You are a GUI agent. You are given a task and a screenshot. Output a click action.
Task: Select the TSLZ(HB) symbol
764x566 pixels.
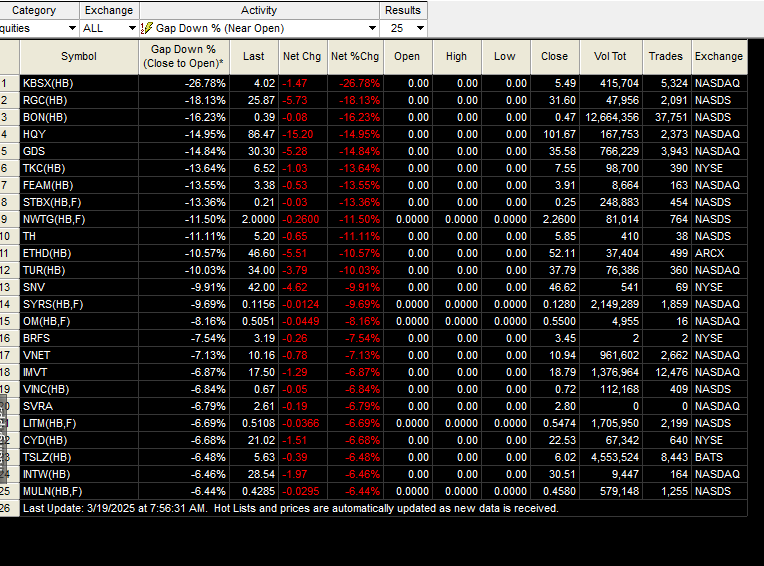click(x=47, y=457)
